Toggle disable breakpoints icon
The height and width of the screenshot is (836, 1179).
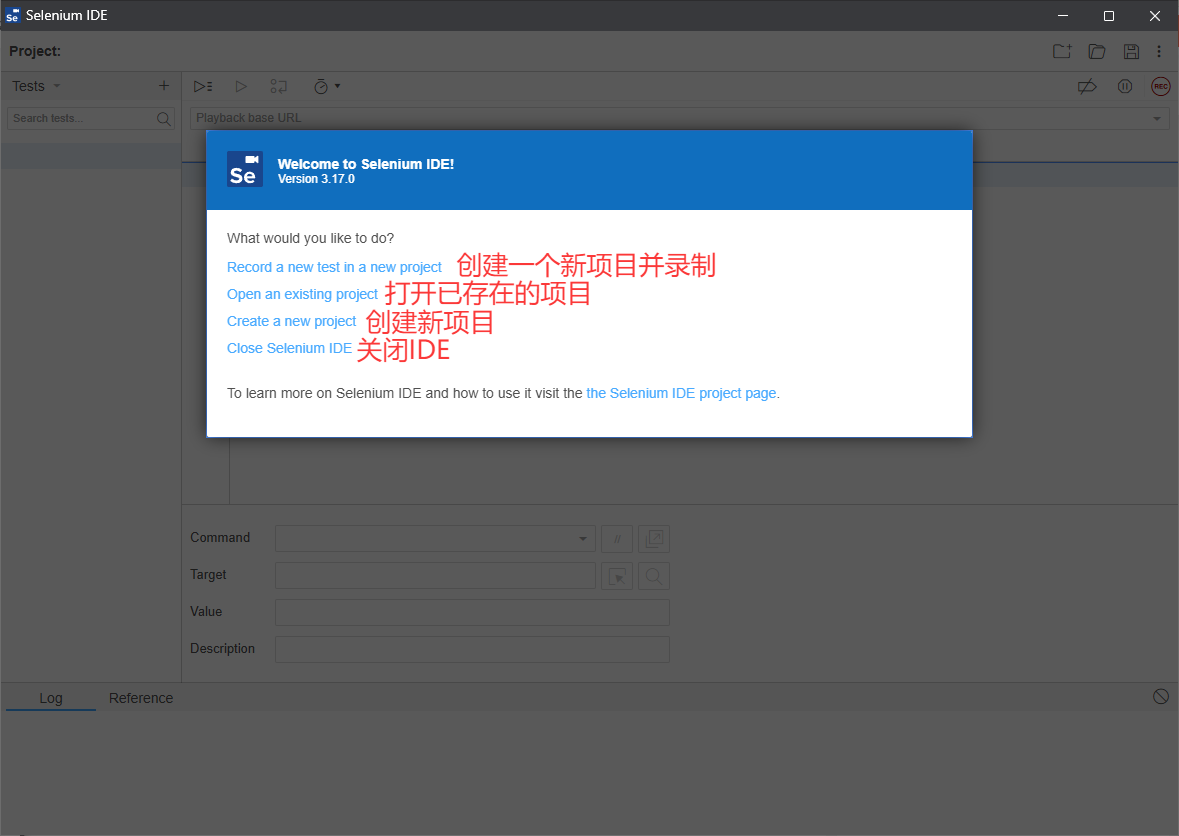1087,86
